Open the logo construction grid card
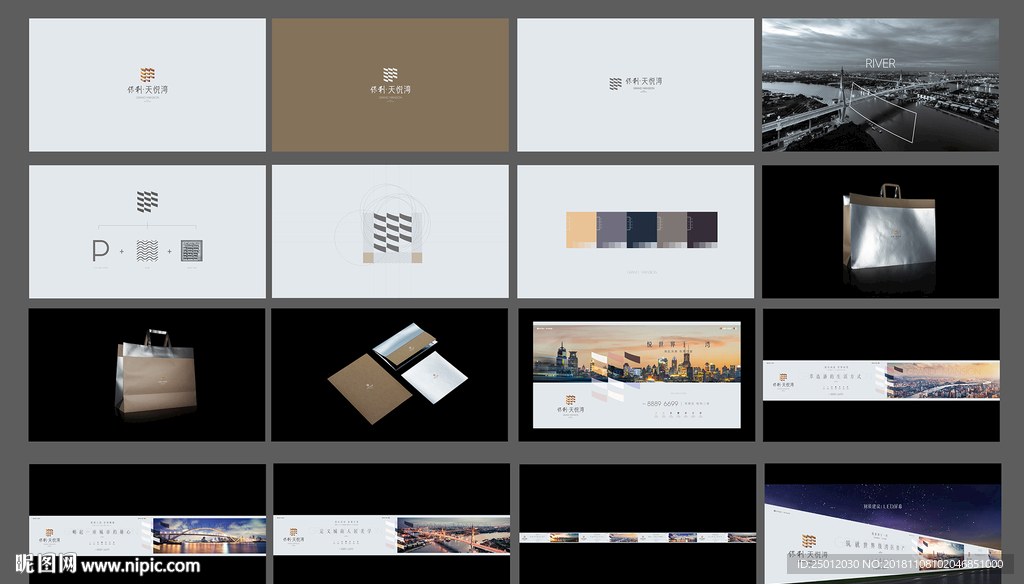The height and width of the screenshot is (584, 1024). tap(390, 231)
